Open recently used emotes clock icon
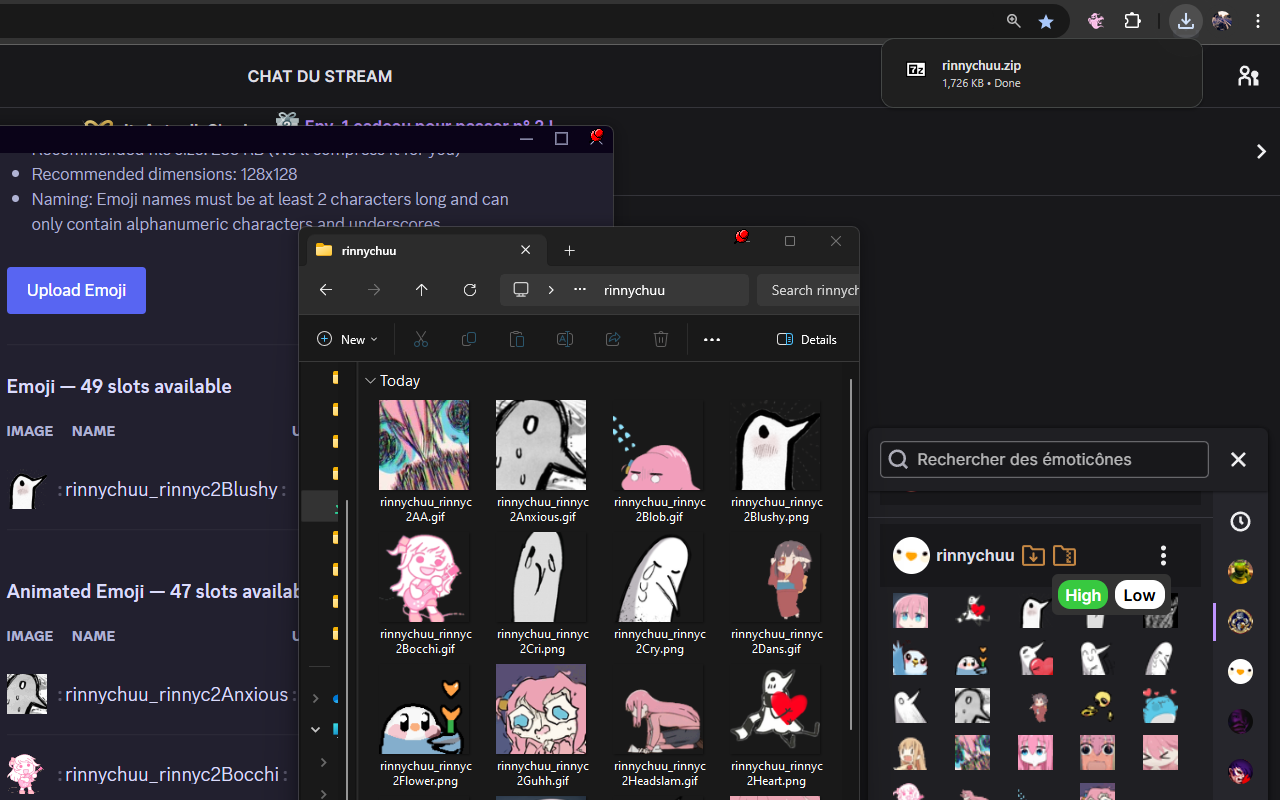 click(1240, 522)
